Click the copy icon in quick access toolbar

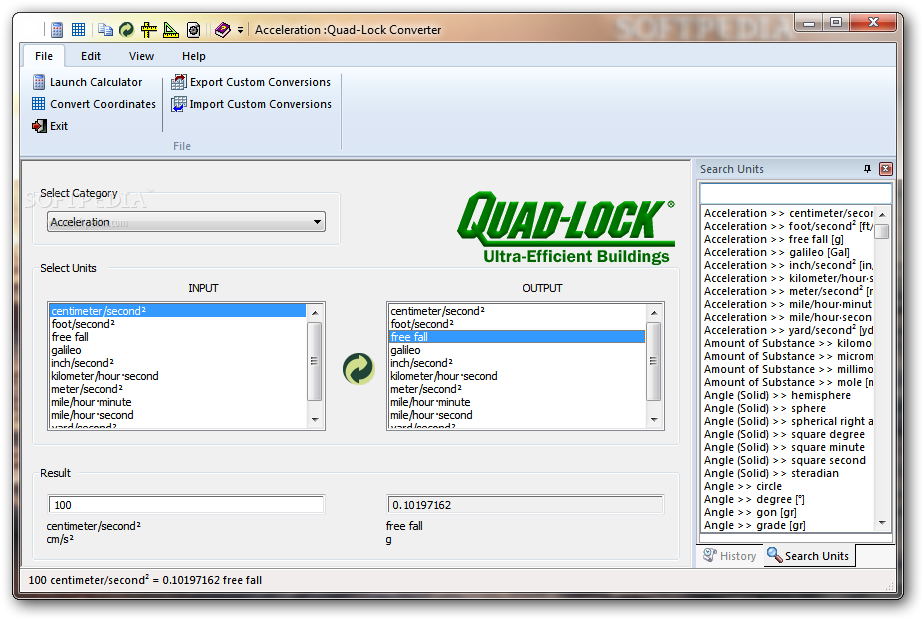(x=105, y=29)
